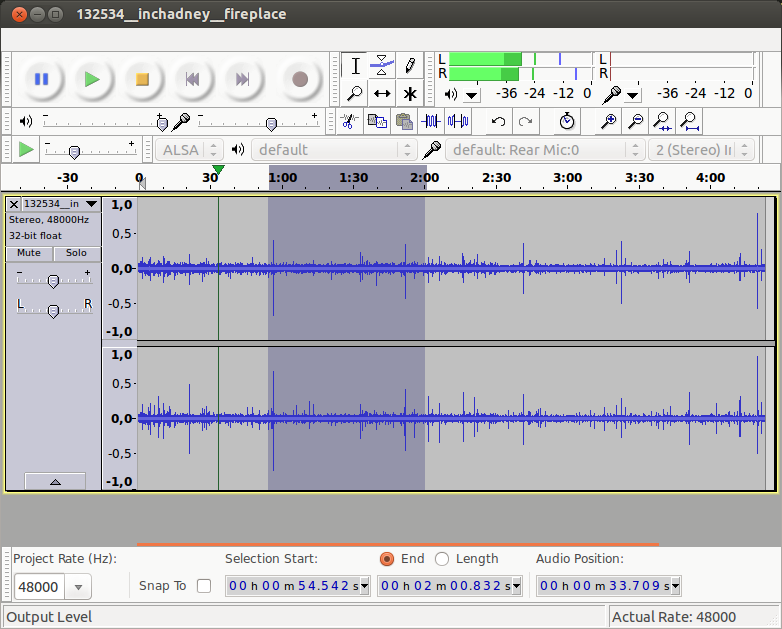Viewport: 782px width, 629px height.
Task: Open the End time format dropdown arrow
Action: click(x=517, y=586)
